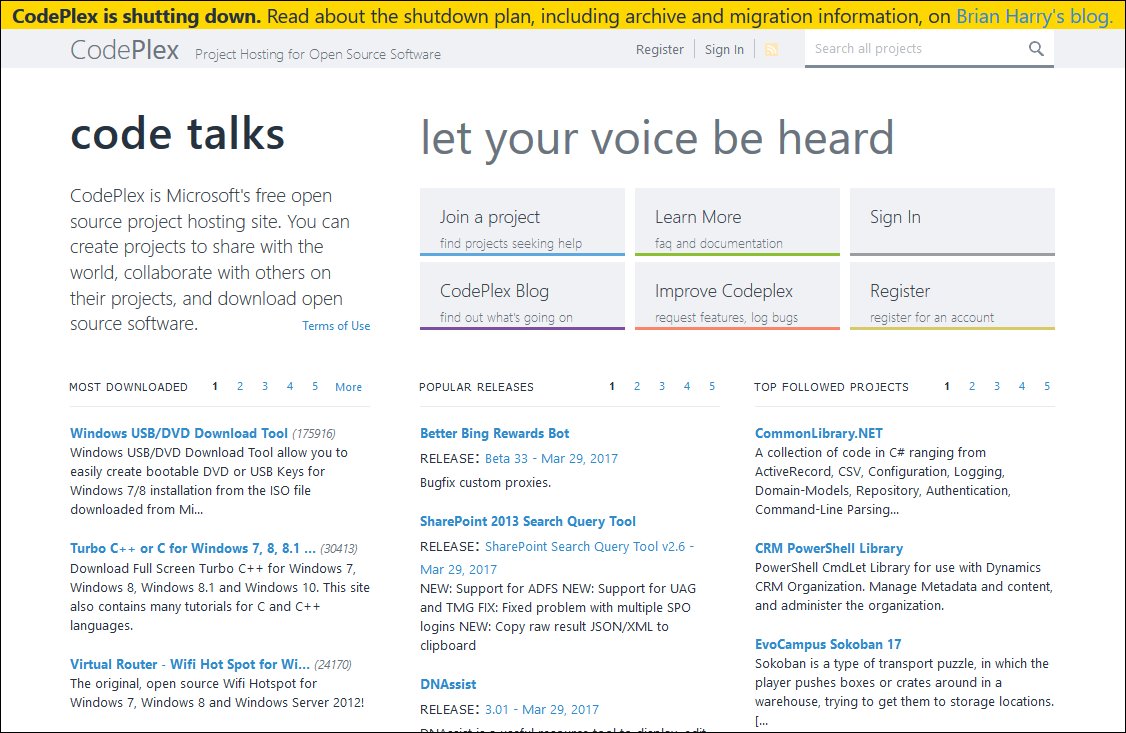Image resolution: width=1126 pixels, height=733 pixels.
Task: Open release 3.01 - Mar 29, 2017
Action: coord(542,709)
